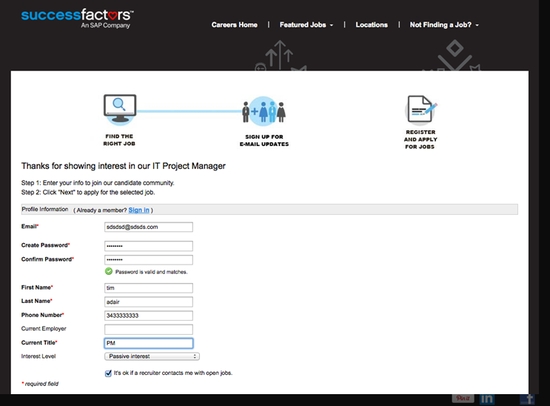Click the Facebook icon at bottom
550x406 pixels.
tap(527, 399)
